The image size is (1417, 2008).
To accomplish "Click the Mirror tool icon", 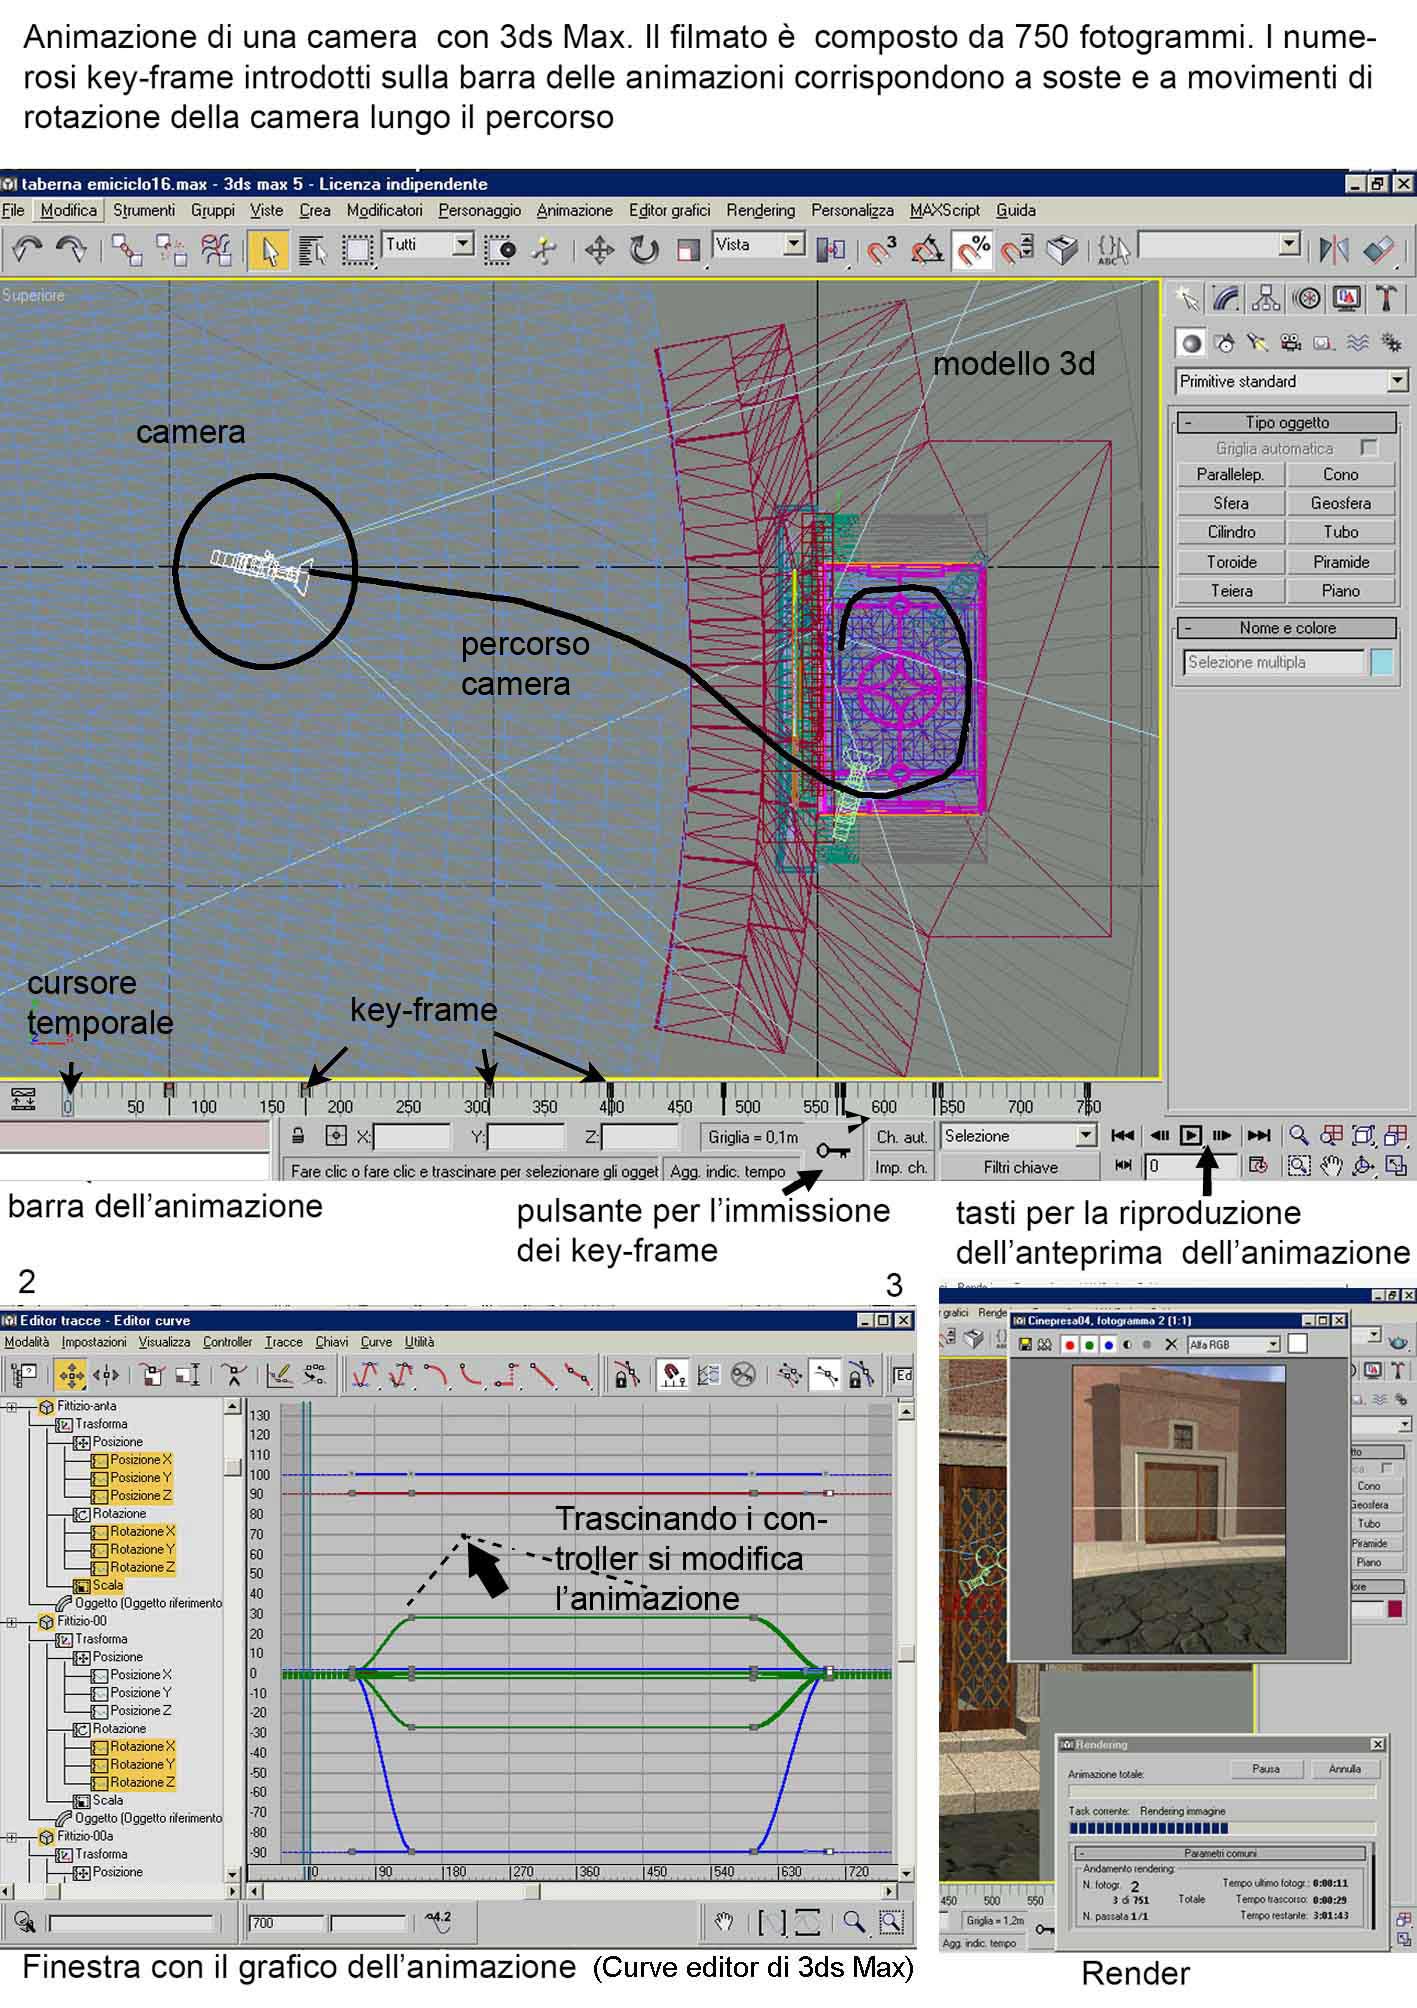I will click(x=1334, y=250).
